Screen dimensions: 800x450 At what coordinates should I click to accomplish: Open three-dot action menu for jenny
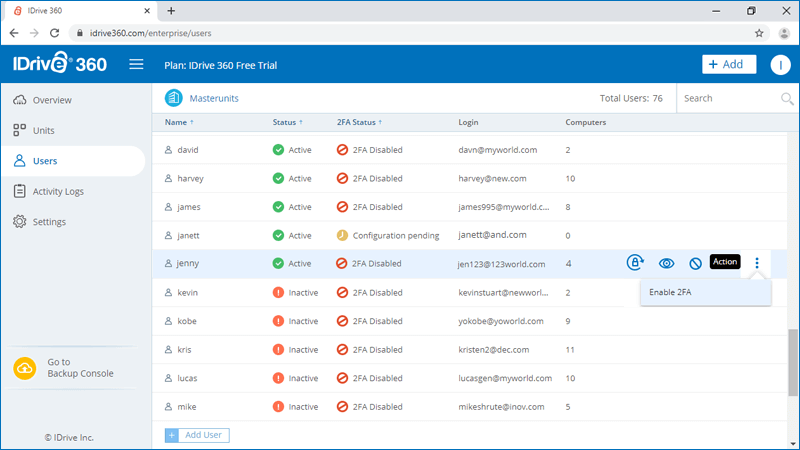click(757, 263)
